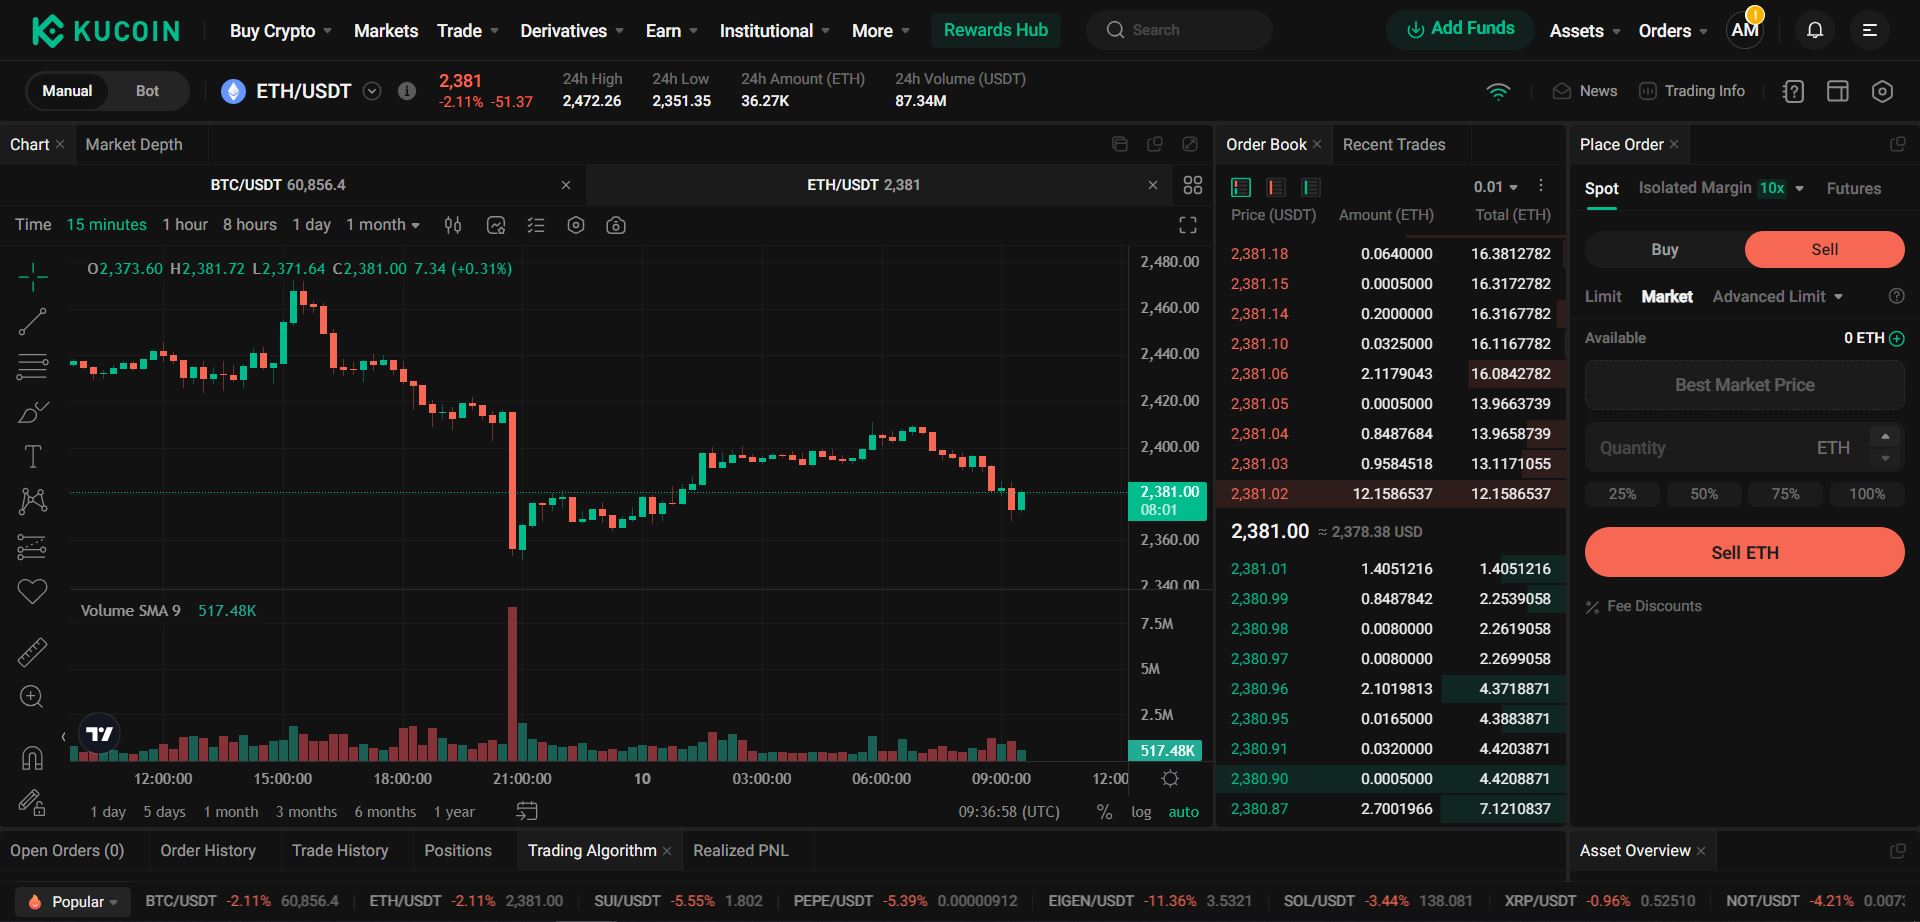Expand the 1 month interval dropdown

383,225
